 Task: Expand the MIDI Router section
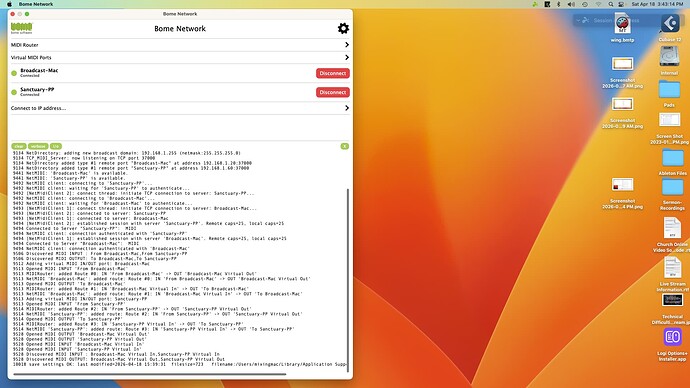point(180,45)
